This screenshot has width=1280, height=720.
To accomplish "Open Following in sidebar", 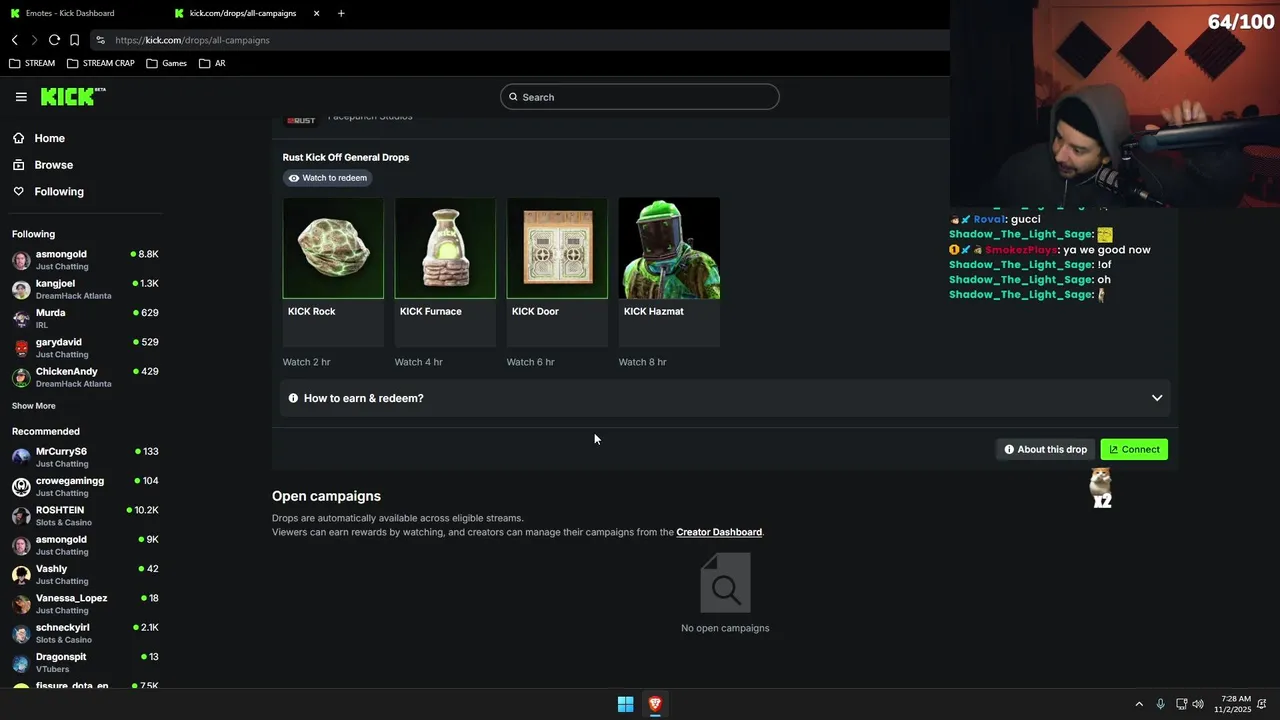I will (x=59, y=192).
